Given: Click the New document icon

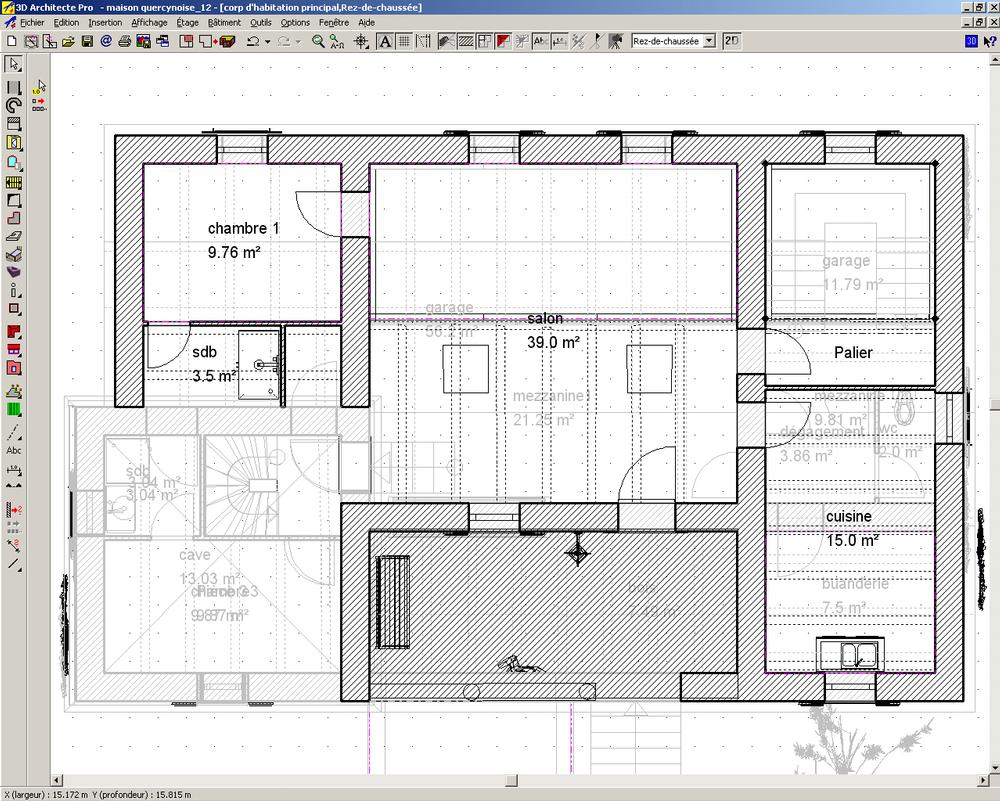Looking at the screenshot, I should (11, 41).
